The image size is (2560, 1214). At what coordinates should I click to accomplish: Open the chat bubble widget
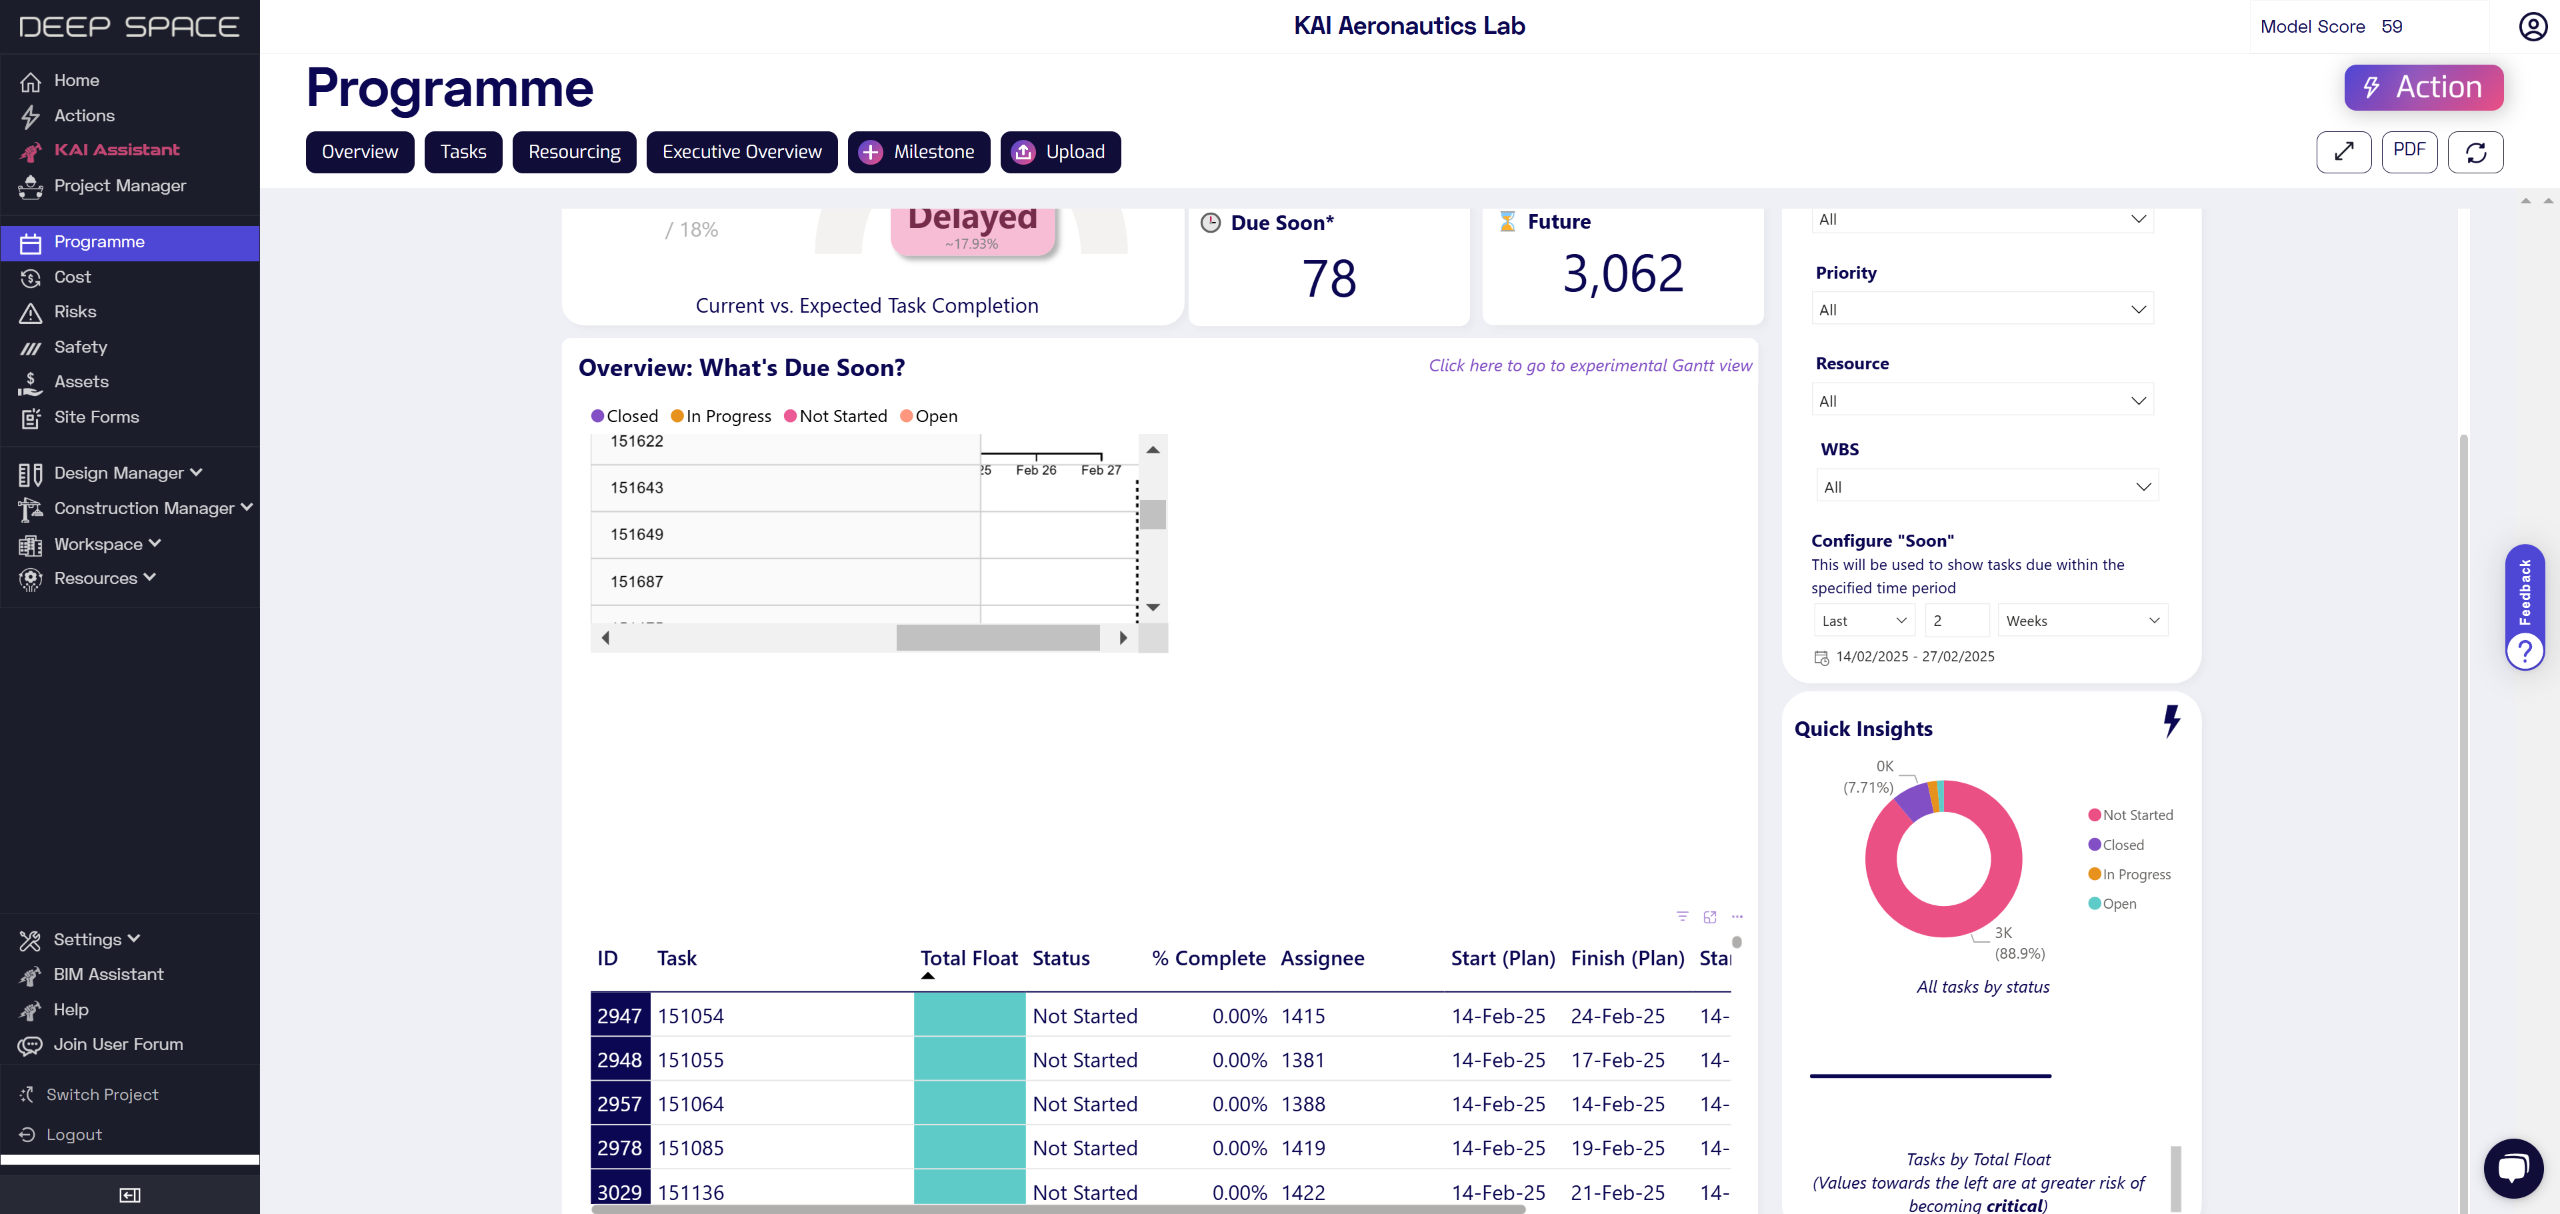coord(2512,1168)
